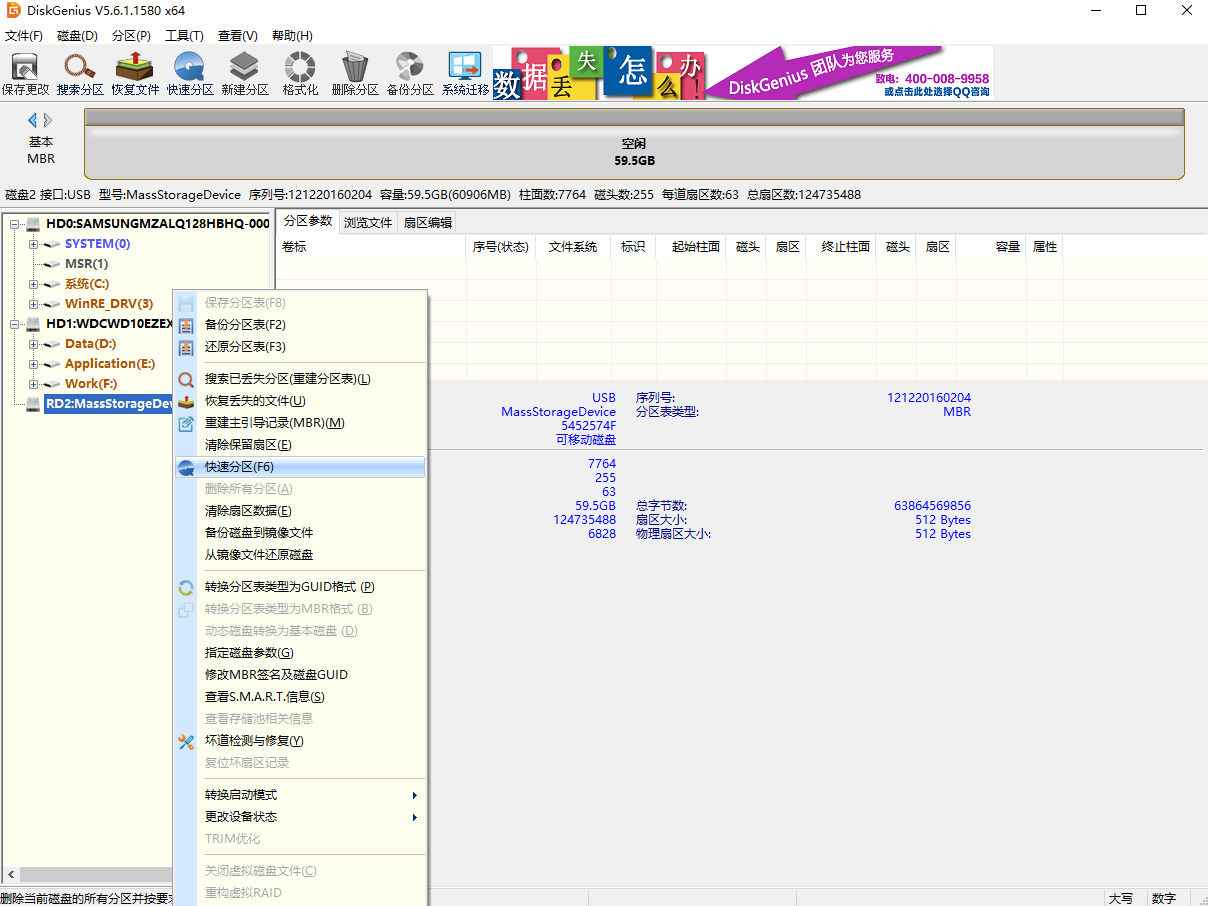Image resolution: width=1208 pixels, height=906 pixels.
Task: Open the 更改设备状态 submenu
Action: (x=300, y=817)
